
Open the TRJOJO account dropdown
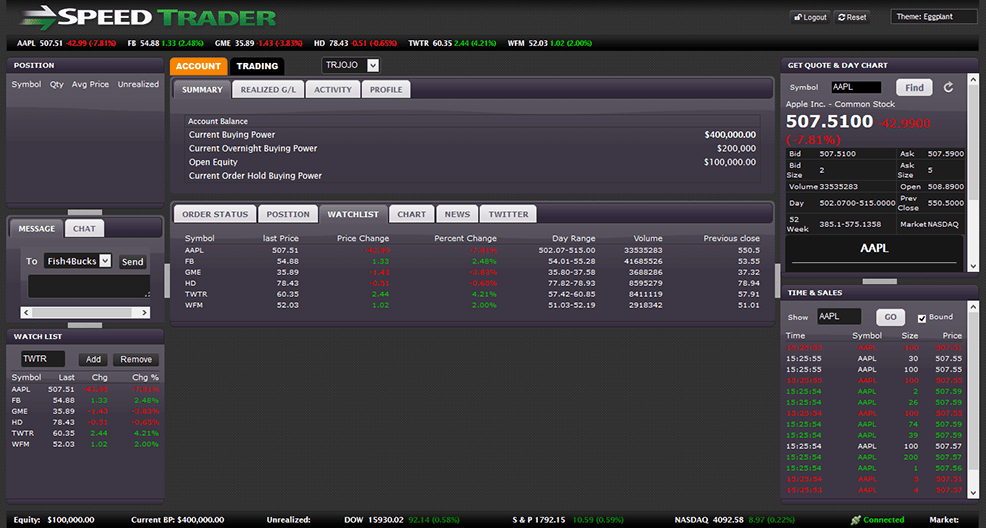tap(351, 65)
